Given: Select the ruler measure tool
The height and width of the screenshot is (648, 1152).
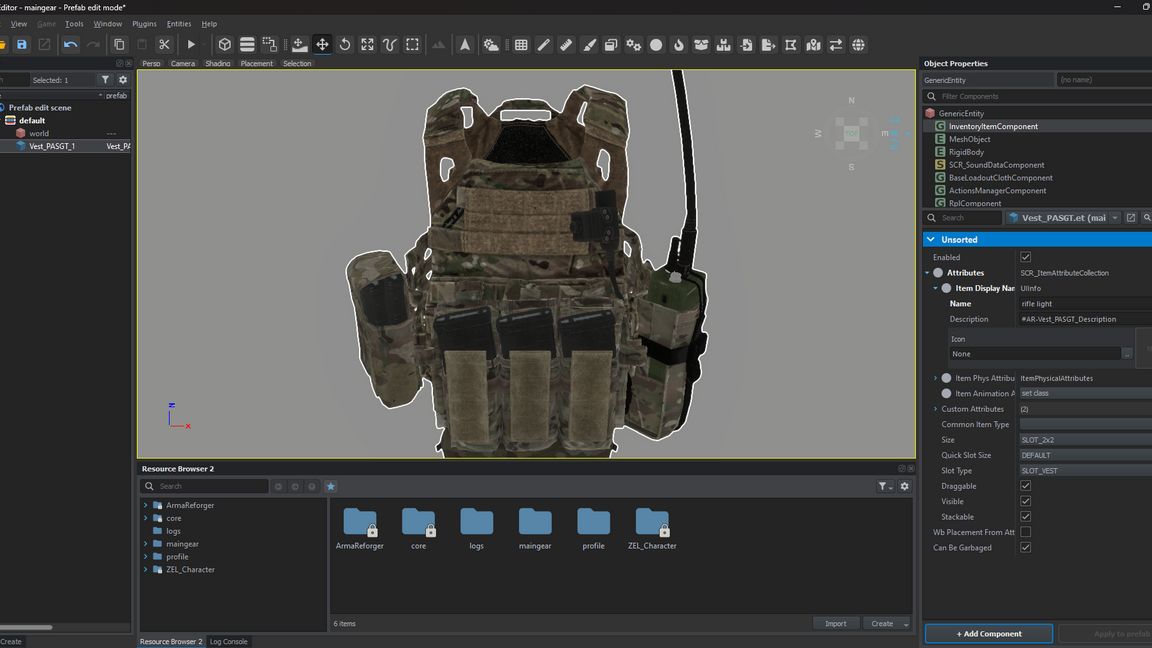Looking at the screenshot, I should click(x=566, y=45).
